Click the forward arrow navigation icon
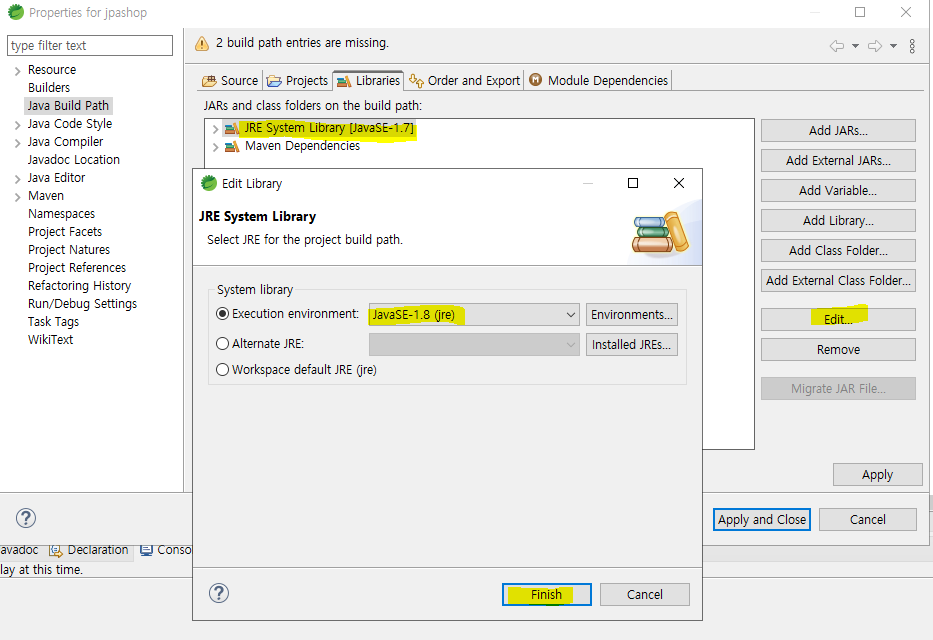 875,46
